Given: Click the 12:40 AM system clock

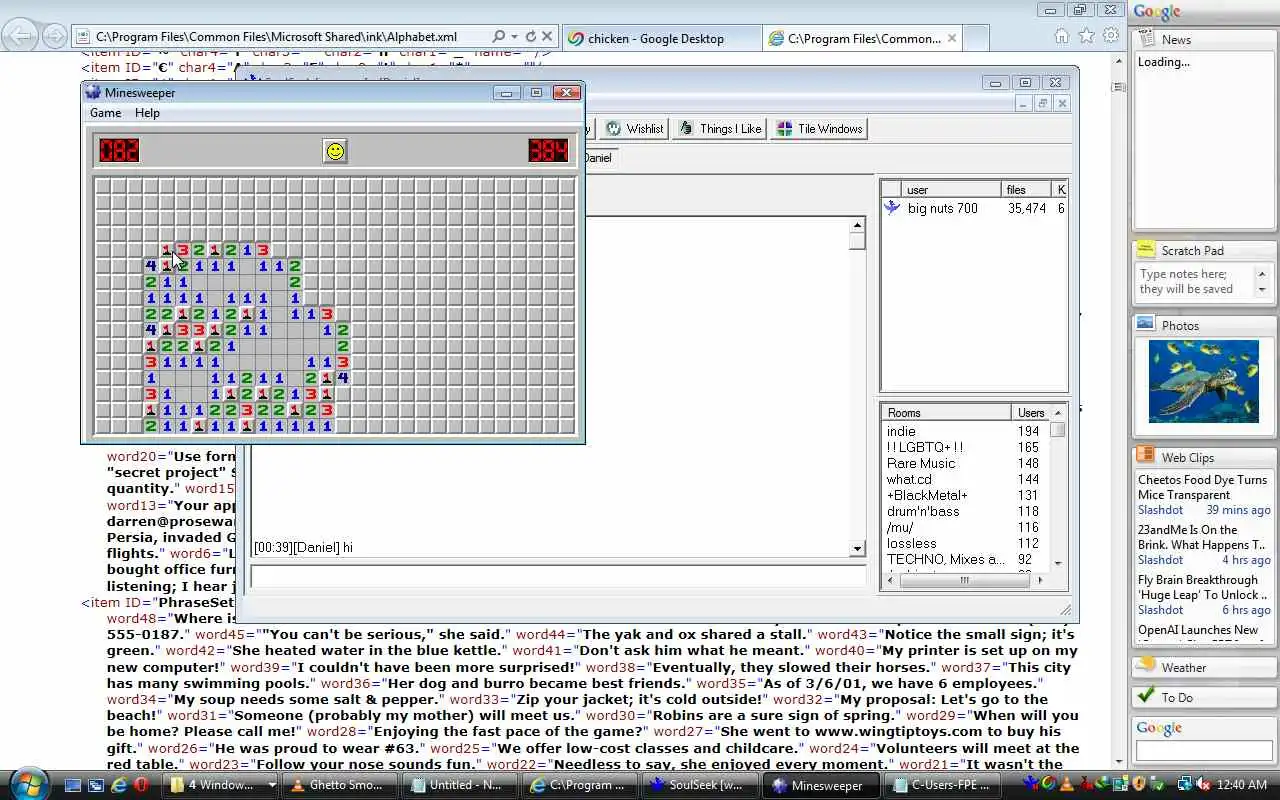Looking at the screenshot, I should [1243, 785].
